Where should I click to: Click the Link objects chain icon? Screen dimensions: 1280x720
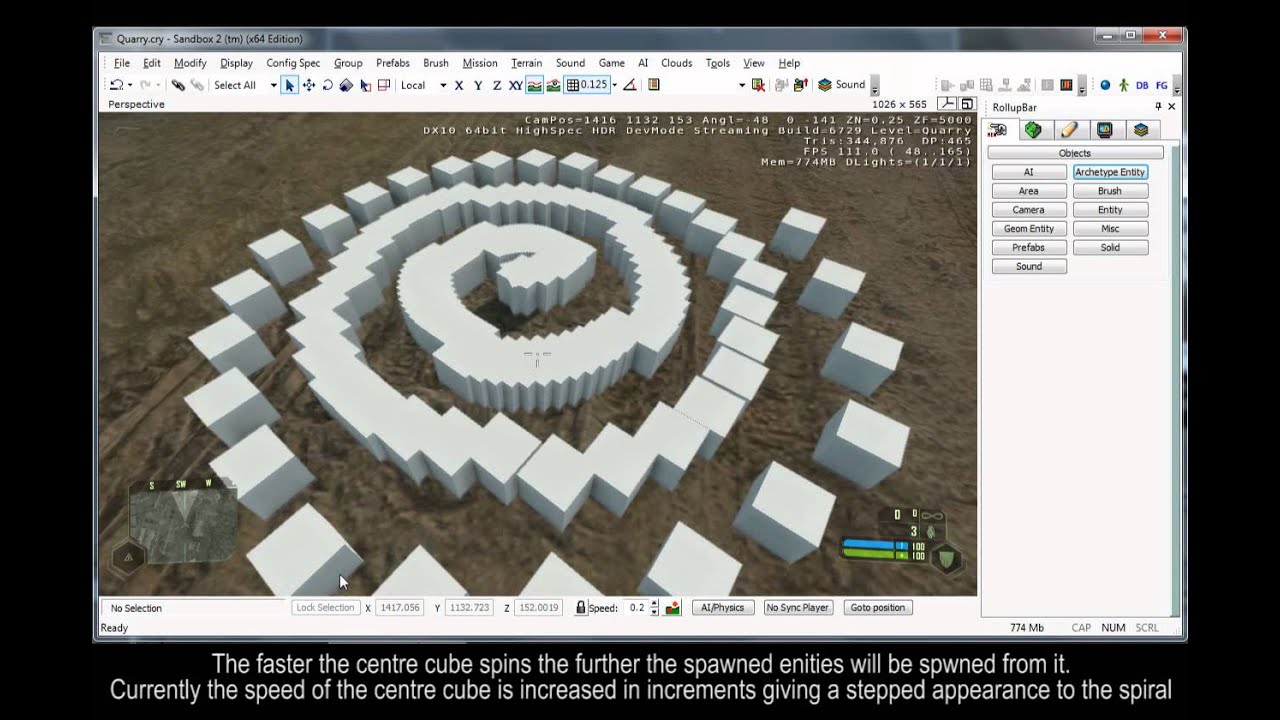click(178, 85)
